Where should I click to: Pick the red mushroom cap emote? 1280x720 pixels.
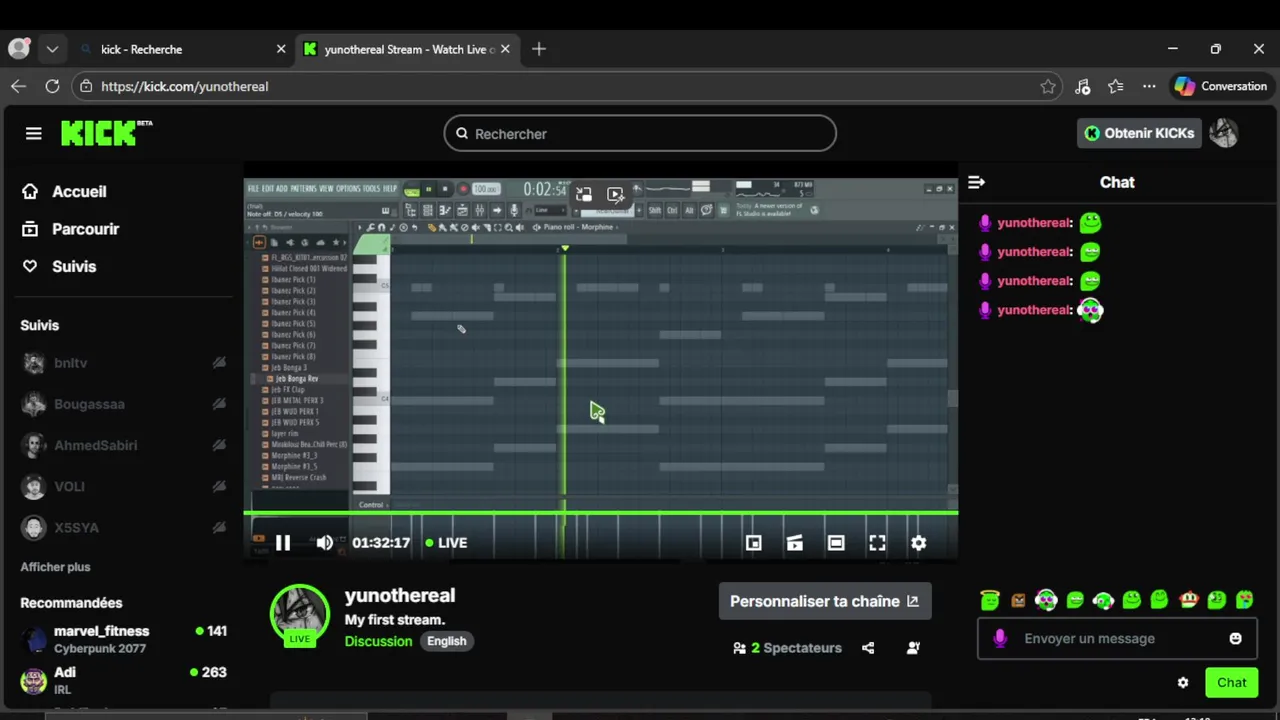pyautogui.click(x=1189, y=600)
